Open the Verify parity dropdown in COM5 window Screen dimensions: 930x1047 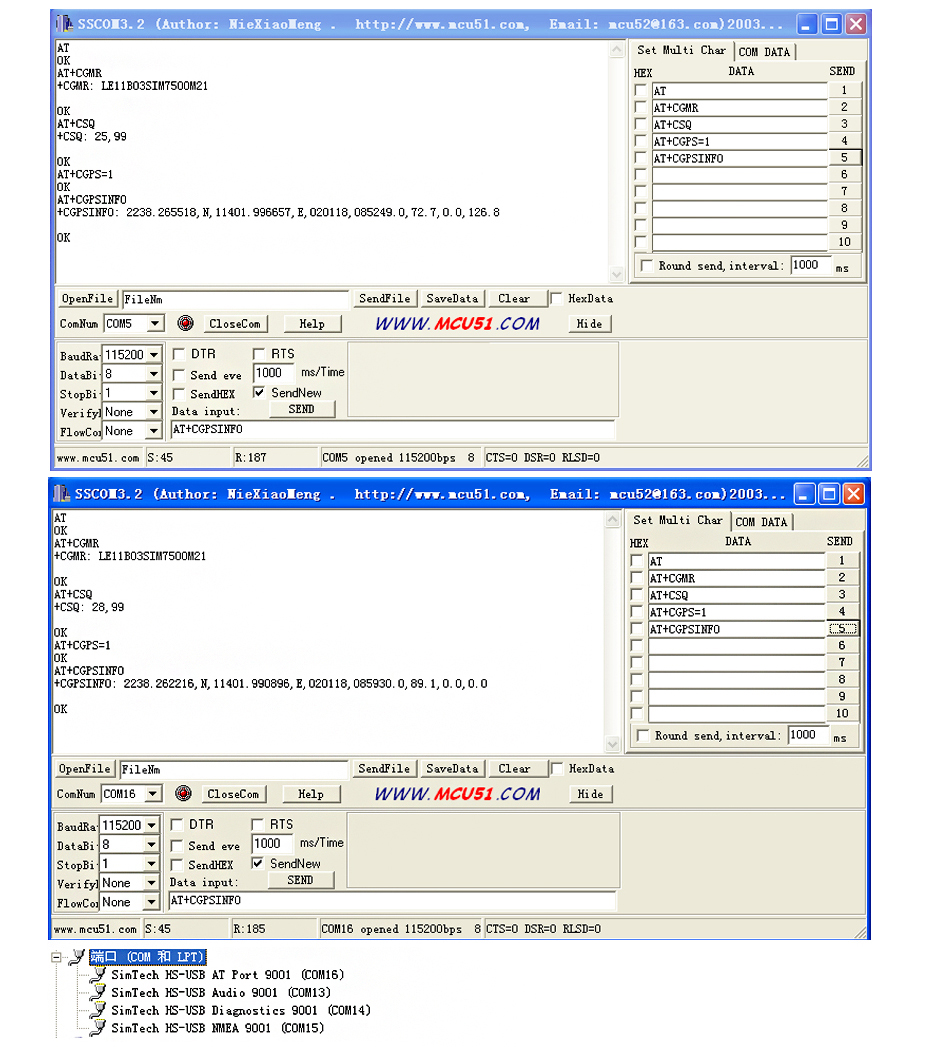[x=154, y=412]
